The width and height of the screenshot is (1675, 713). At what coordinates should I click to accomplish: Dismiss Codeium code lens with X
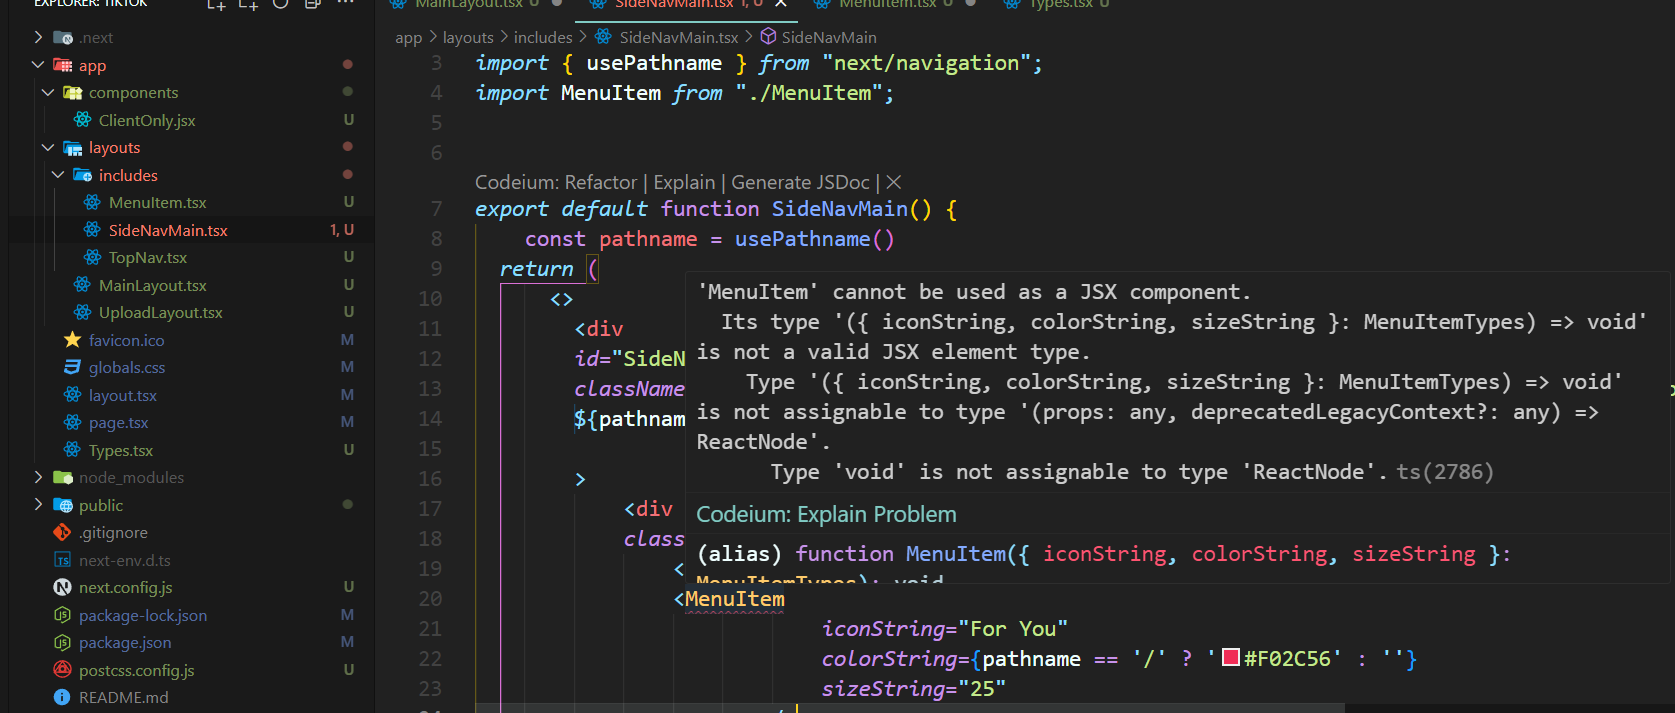pyautogui.click(x=894, y=182)
